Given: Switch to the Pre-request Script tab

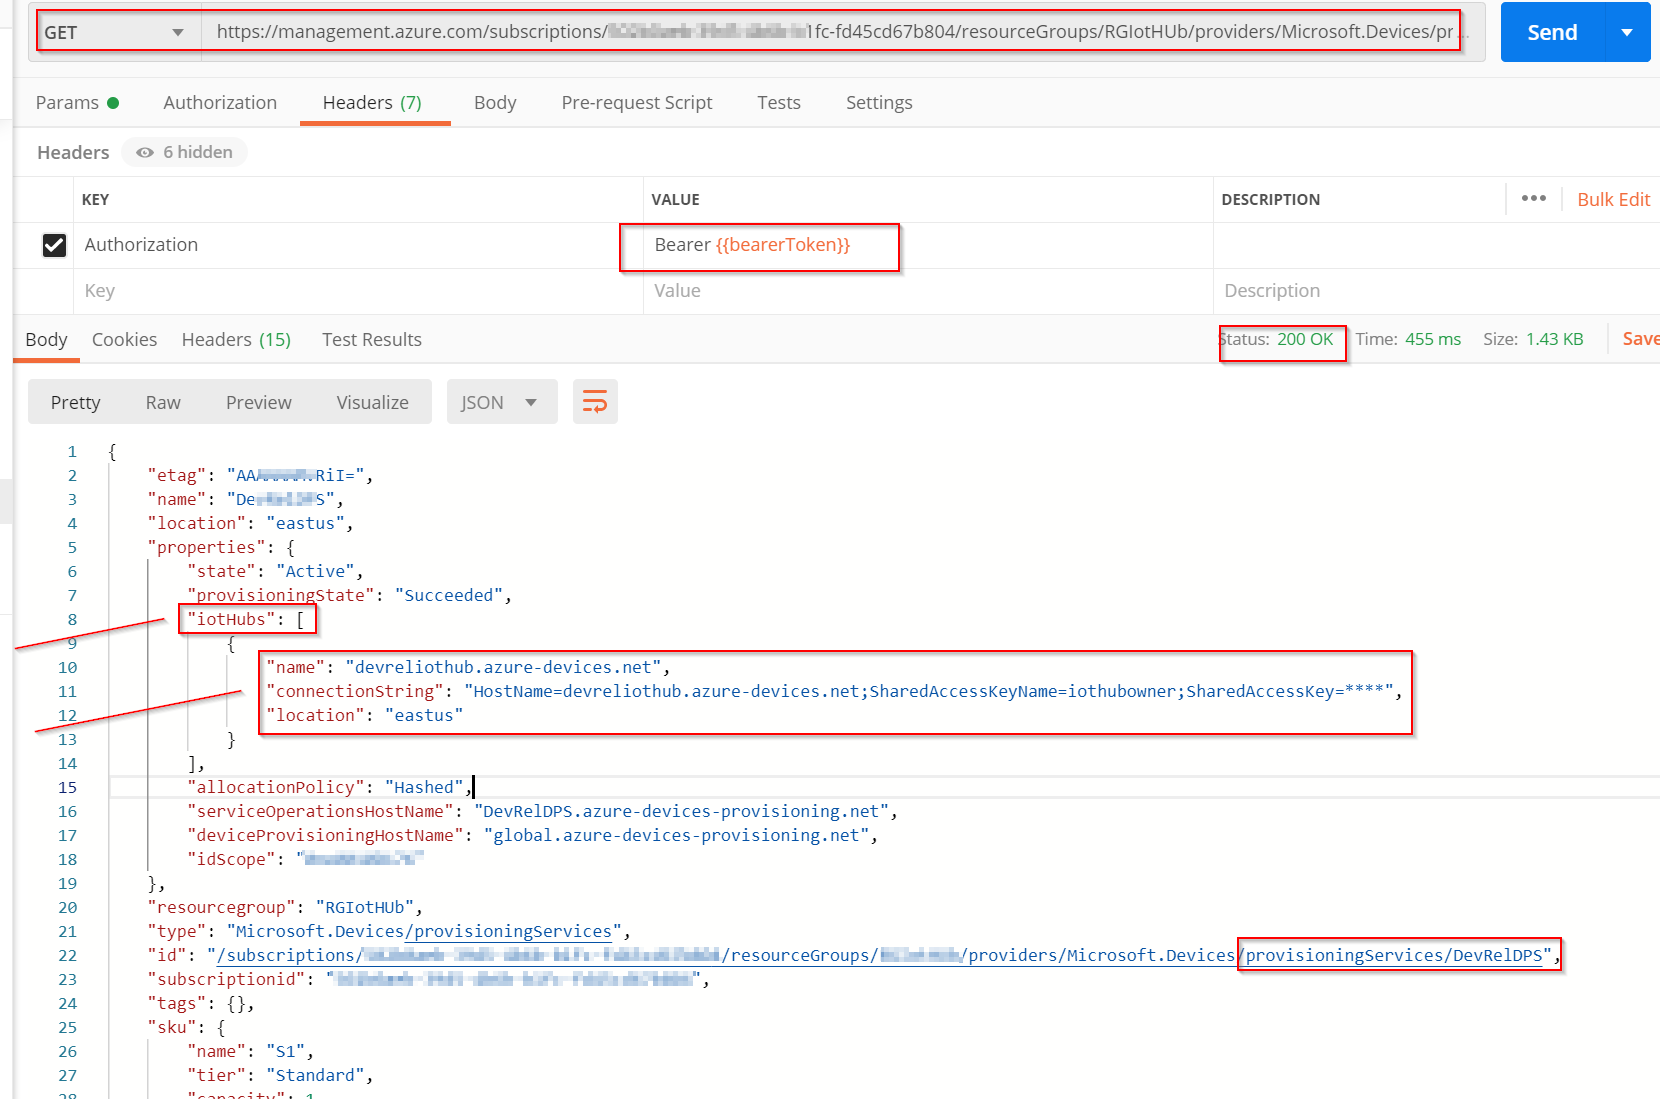Looking at the screenshot, I should [637, 102].
